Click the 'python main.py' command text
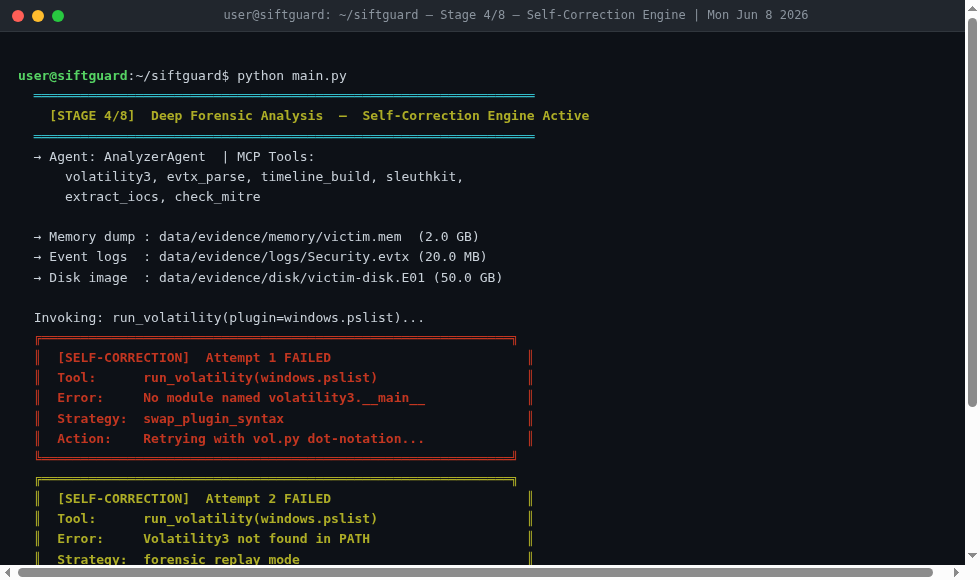This screenshot has width=980, height=580. [292, 76]
